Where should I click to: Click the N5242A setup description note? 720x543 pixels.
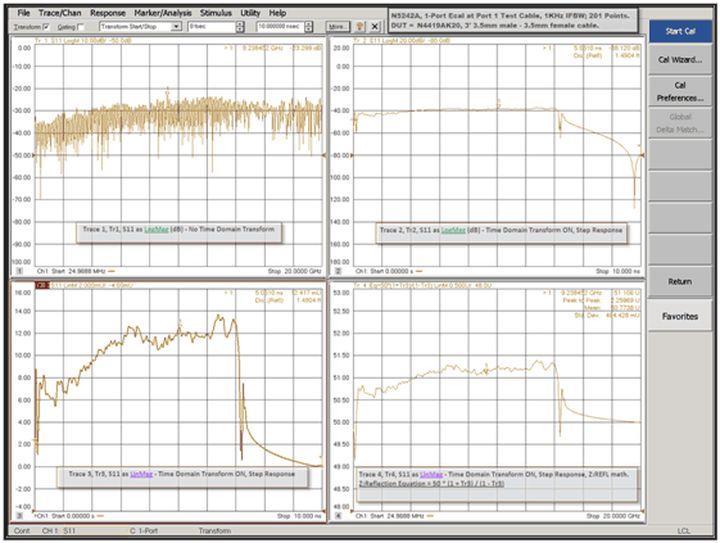[x=513, y=21]
